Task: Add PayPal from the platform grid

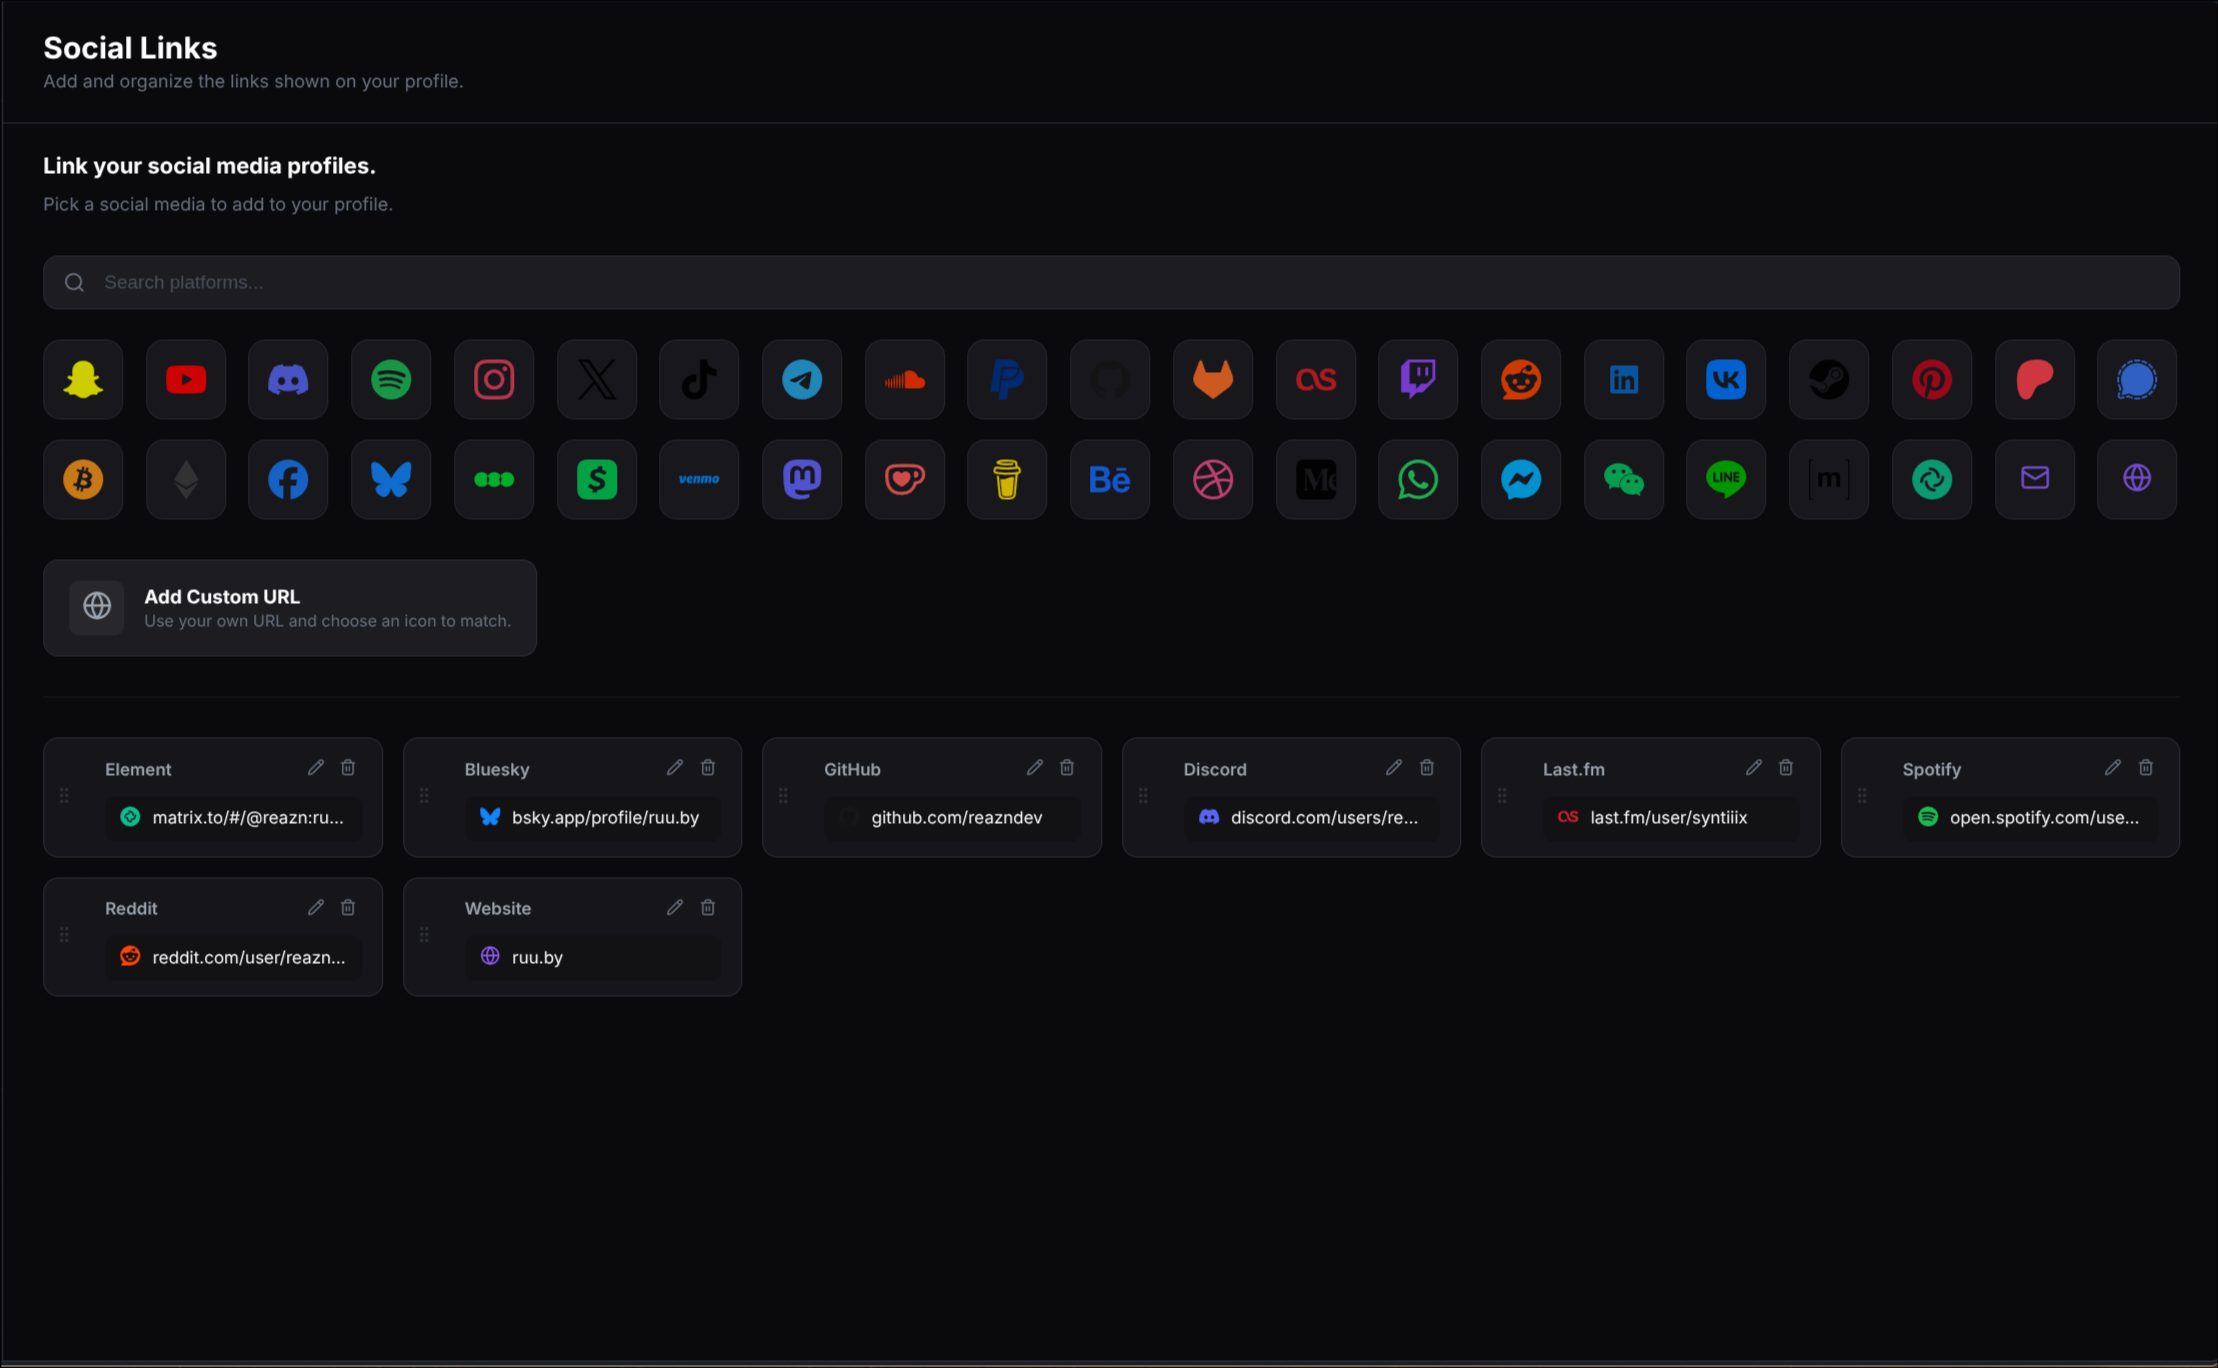Action: (x=1007, y=380)
